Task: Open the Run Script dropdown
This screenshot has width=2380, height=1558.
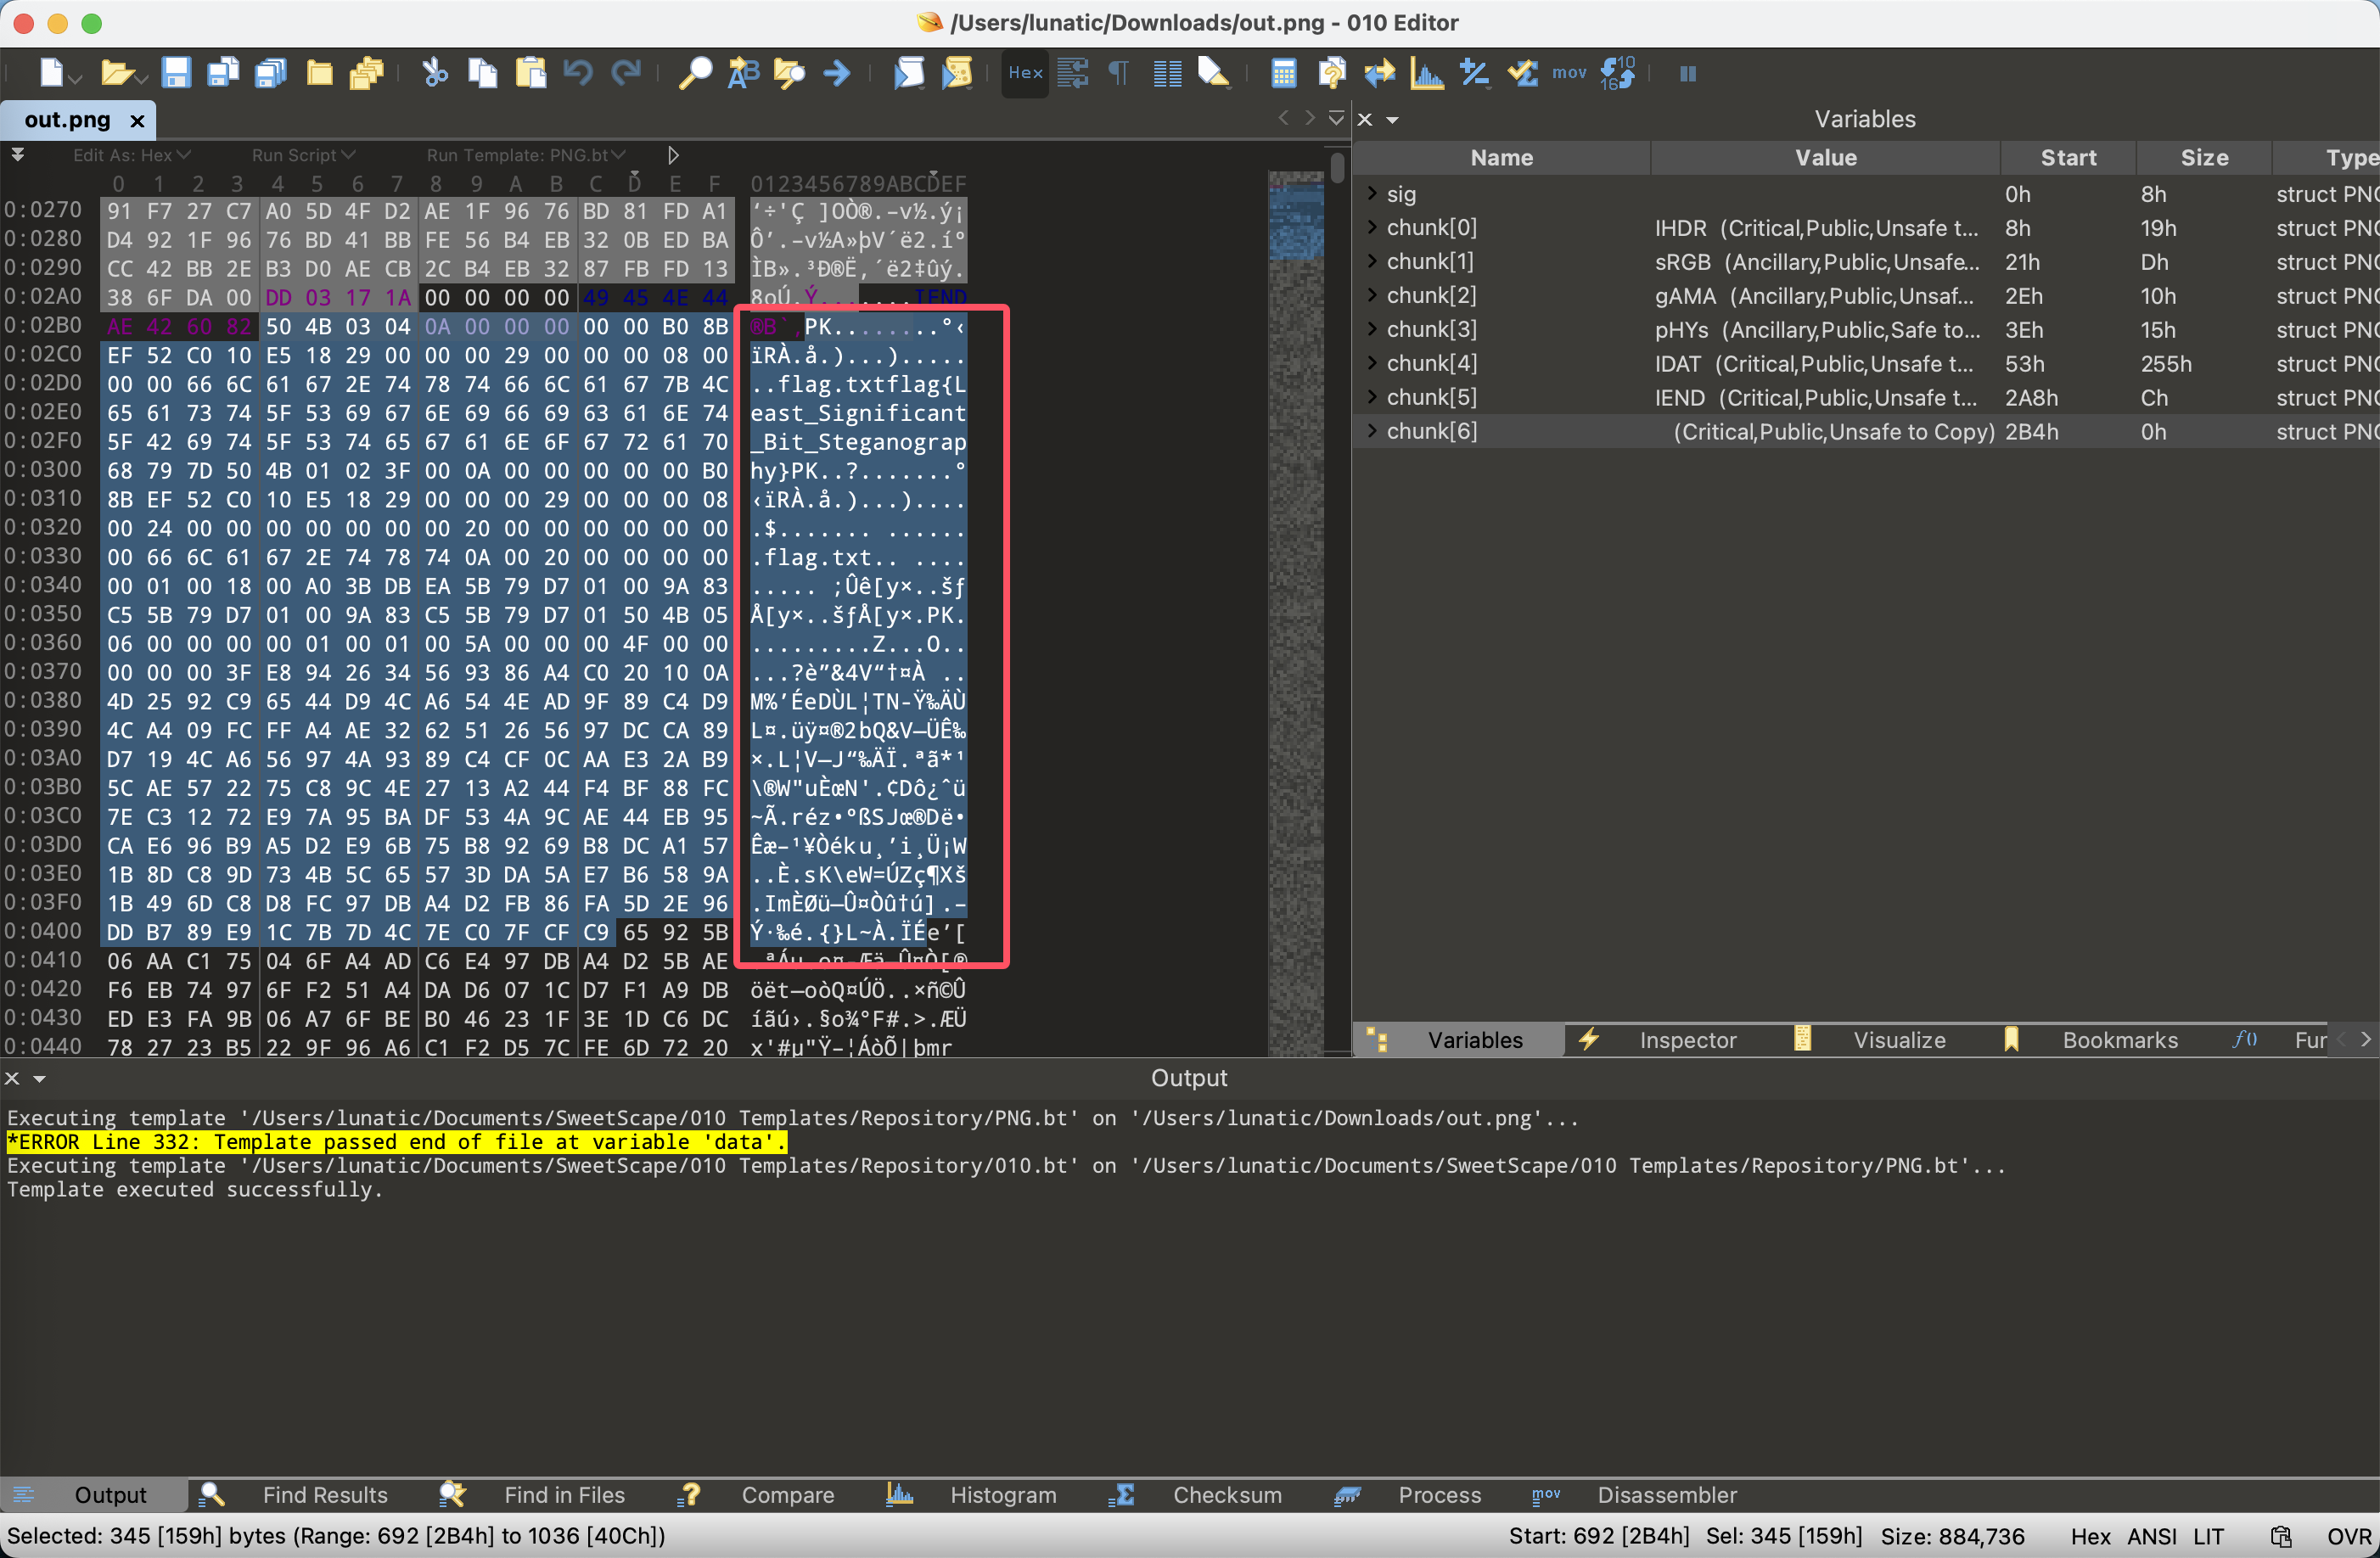Action: click(x=303, y=155)
